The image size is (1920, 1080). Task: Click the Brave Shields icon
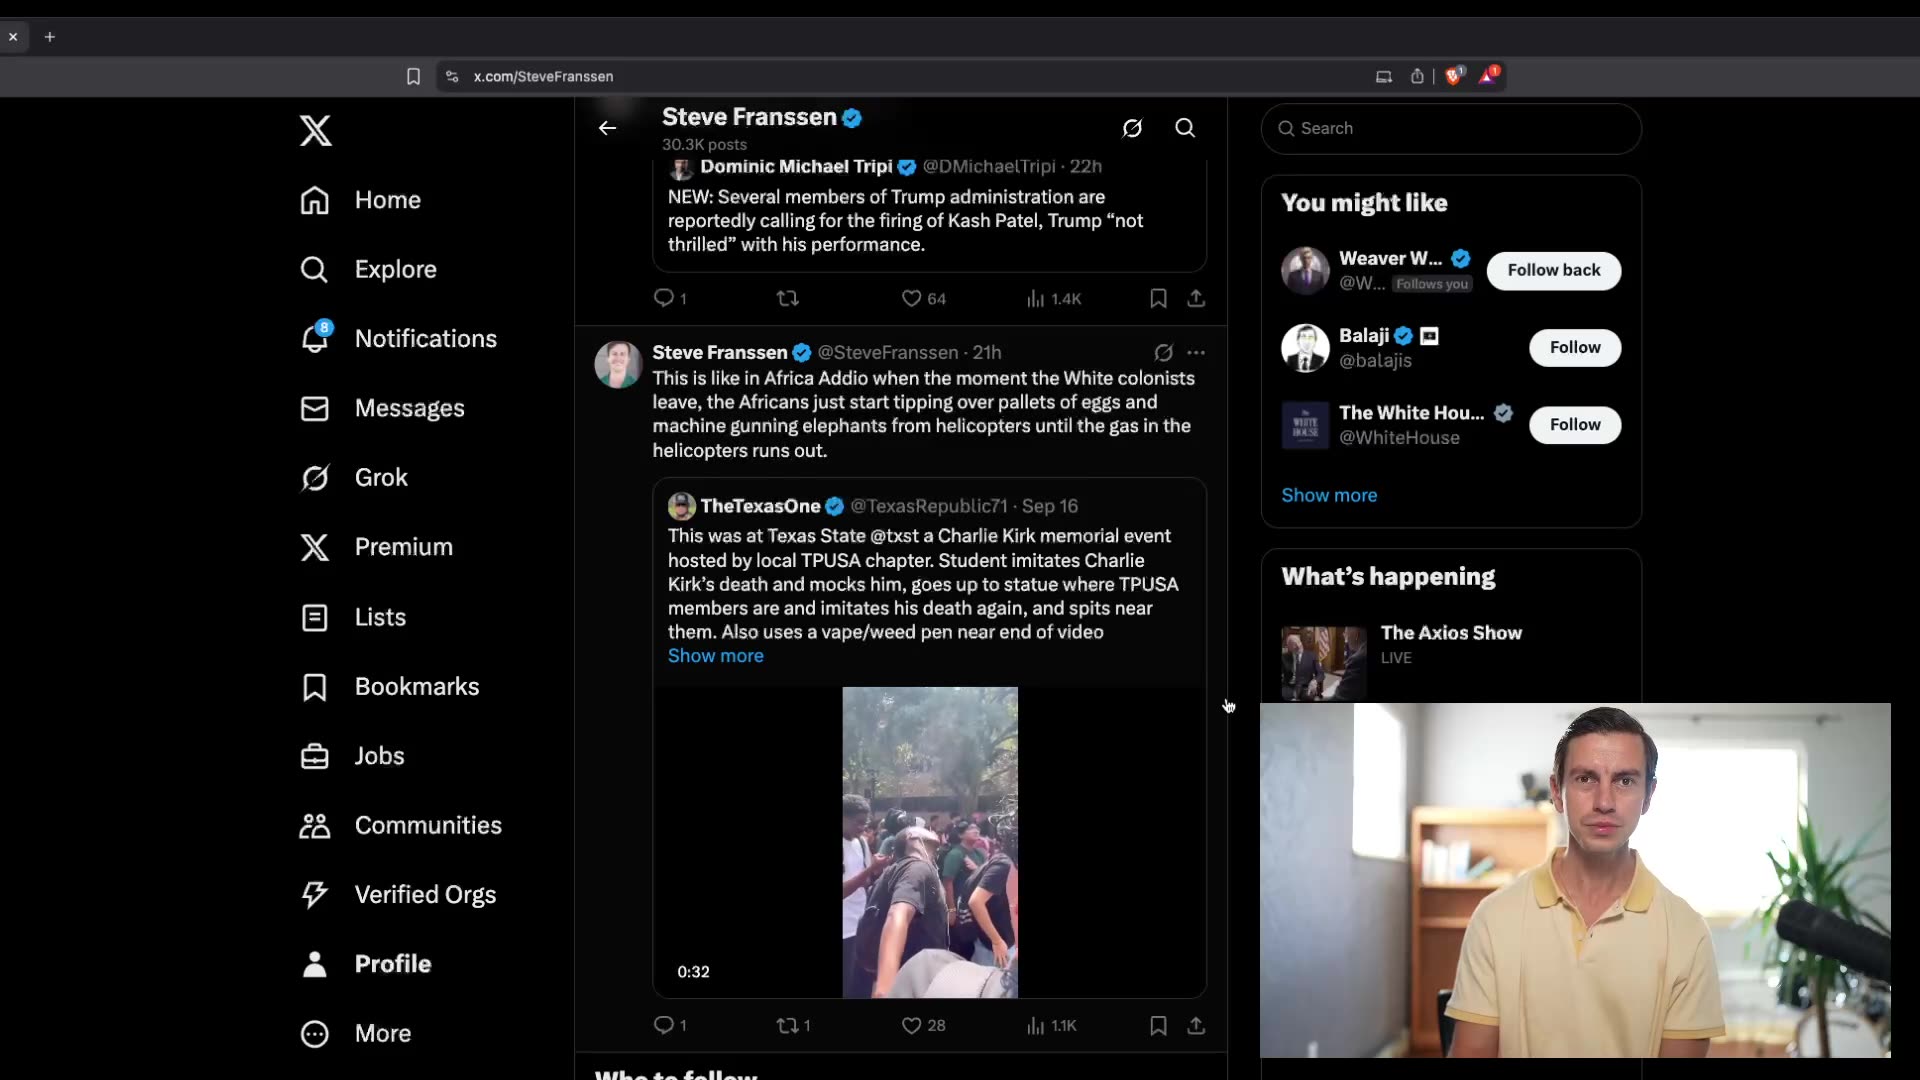pyautogui.click(x=1454, y=76)
